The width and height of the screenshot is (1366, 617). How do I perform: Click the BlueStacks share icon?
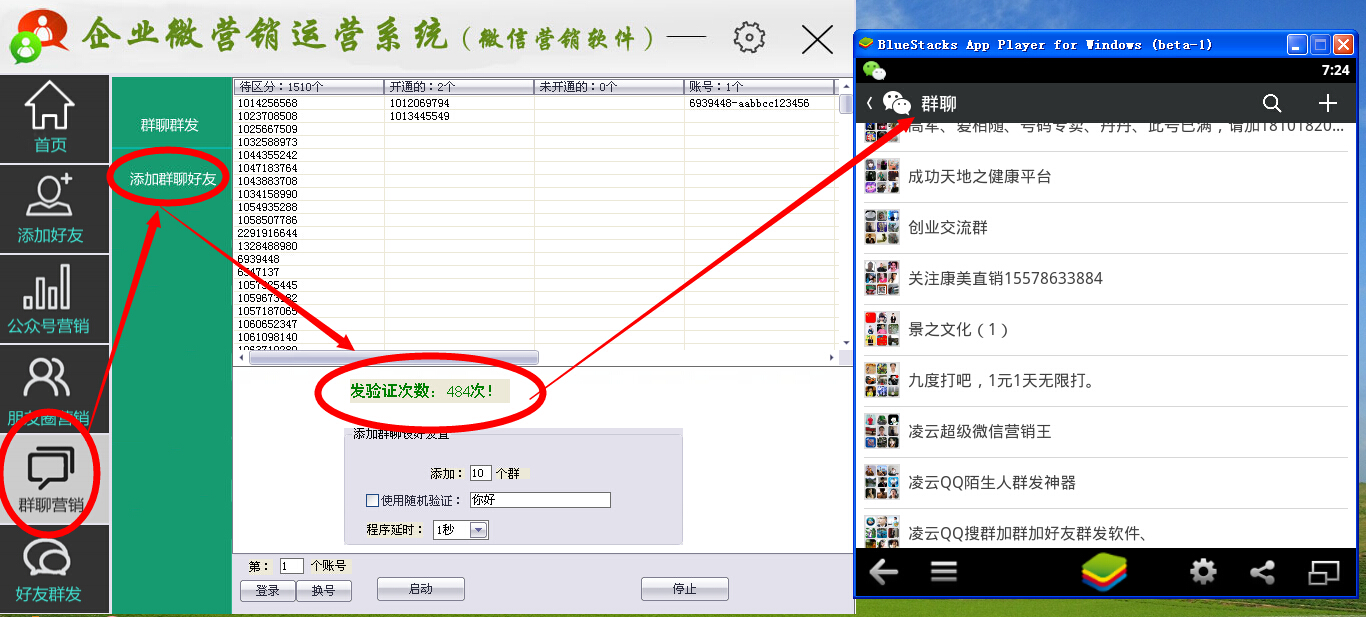1263,572
